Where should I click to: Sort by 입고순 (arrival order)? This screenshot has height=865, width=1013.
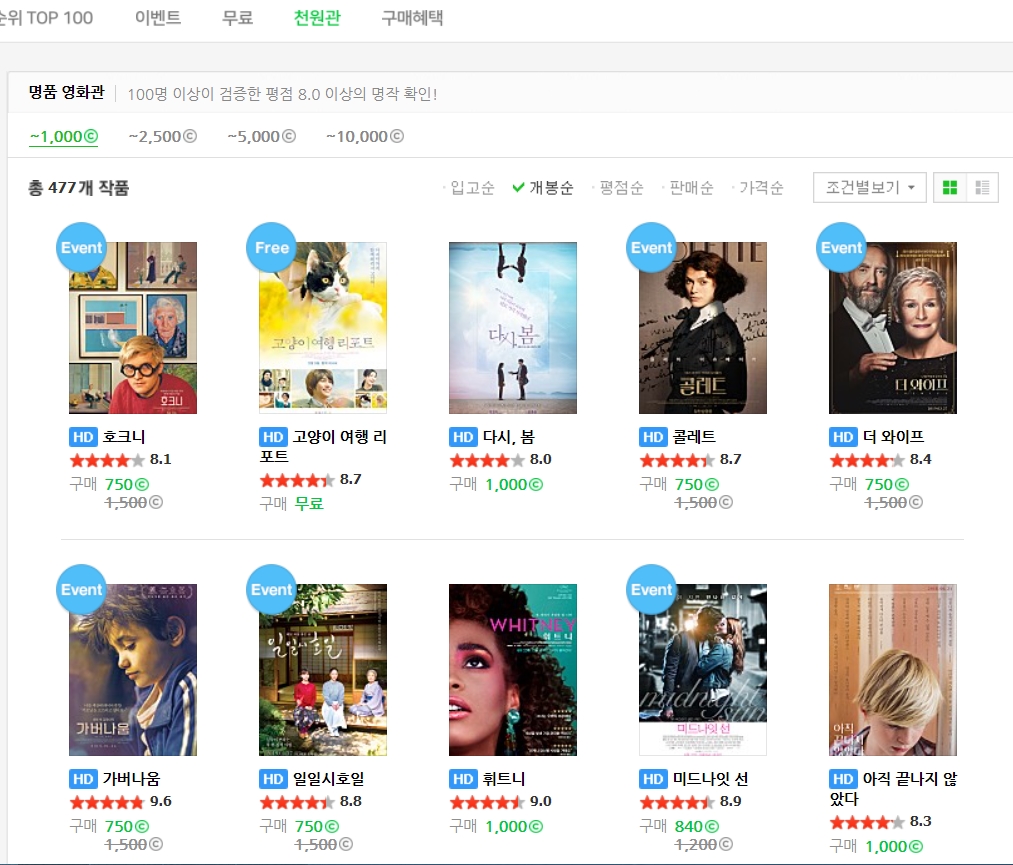coord(472,188)
